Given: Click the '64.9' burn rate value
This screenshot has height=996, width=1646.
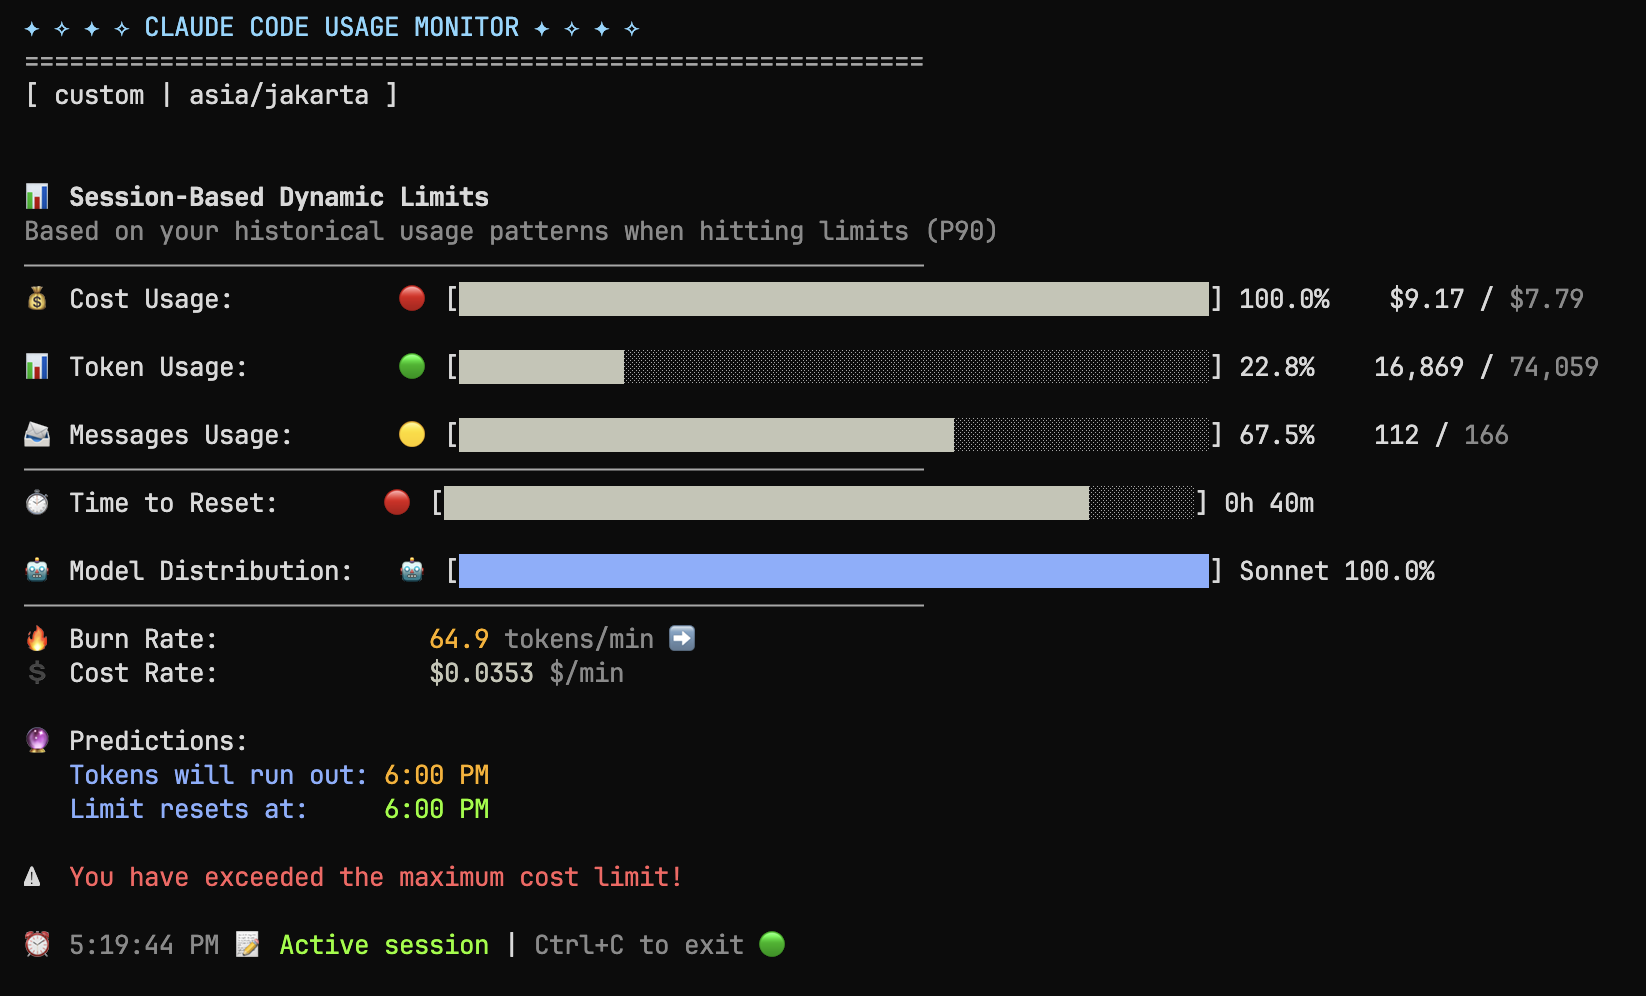Looking at the screenshot, I should pos(459,639).
